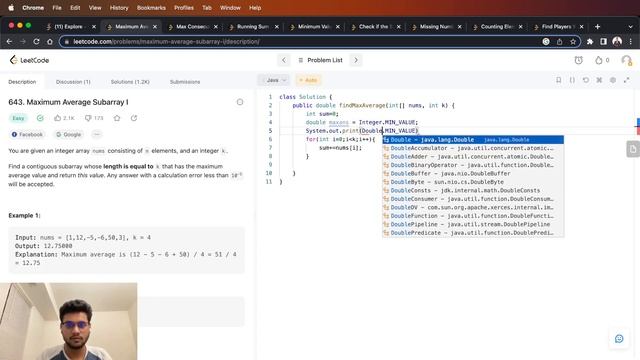Switch to the Description tab
Screen dimensions: 640x360
[x=22, y=82]
